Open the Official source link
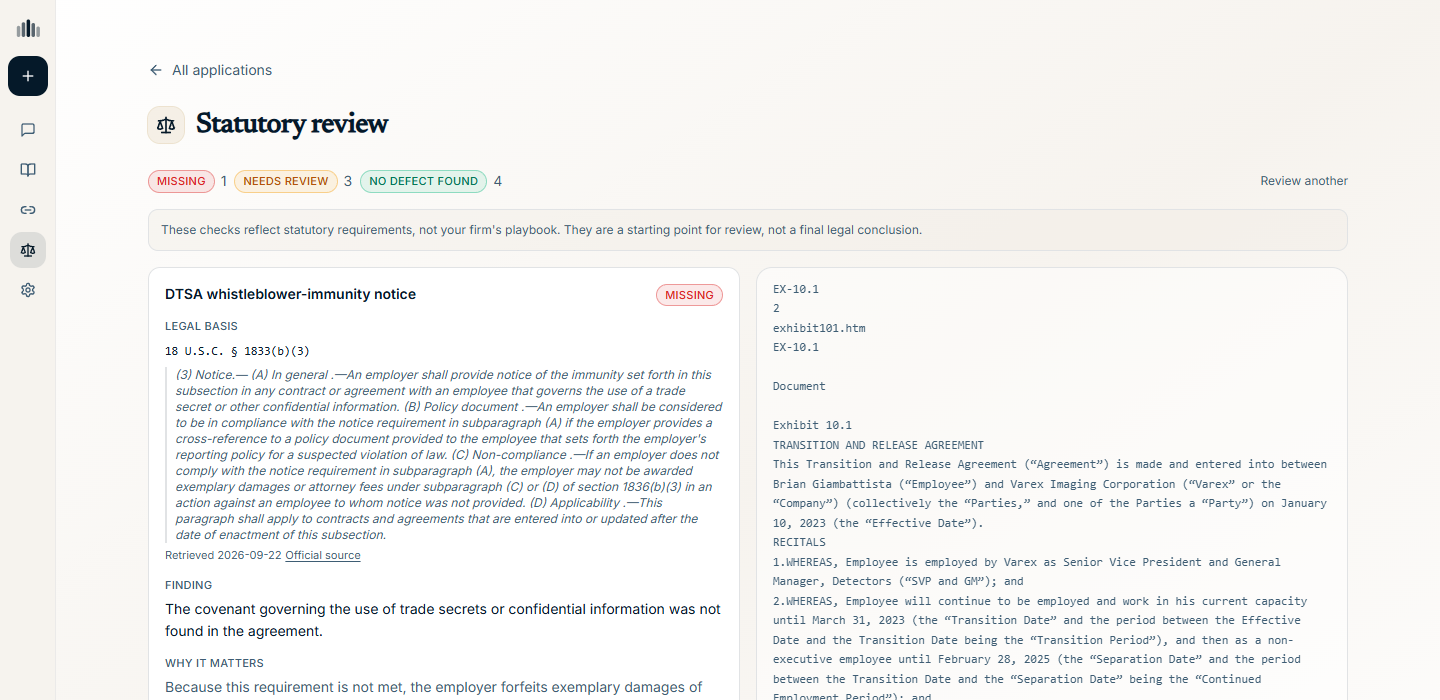The width and height of the screenshot is (1440, 700). pyautogui.click(x=323, y=555)
